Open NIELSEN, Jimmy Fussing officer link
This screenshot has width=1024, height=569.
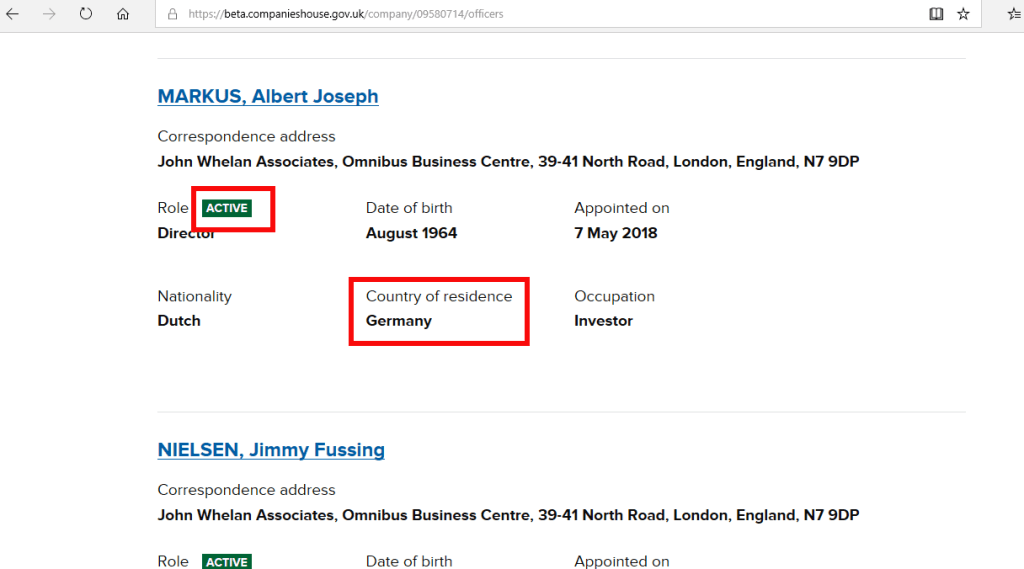tap(271, 450)
